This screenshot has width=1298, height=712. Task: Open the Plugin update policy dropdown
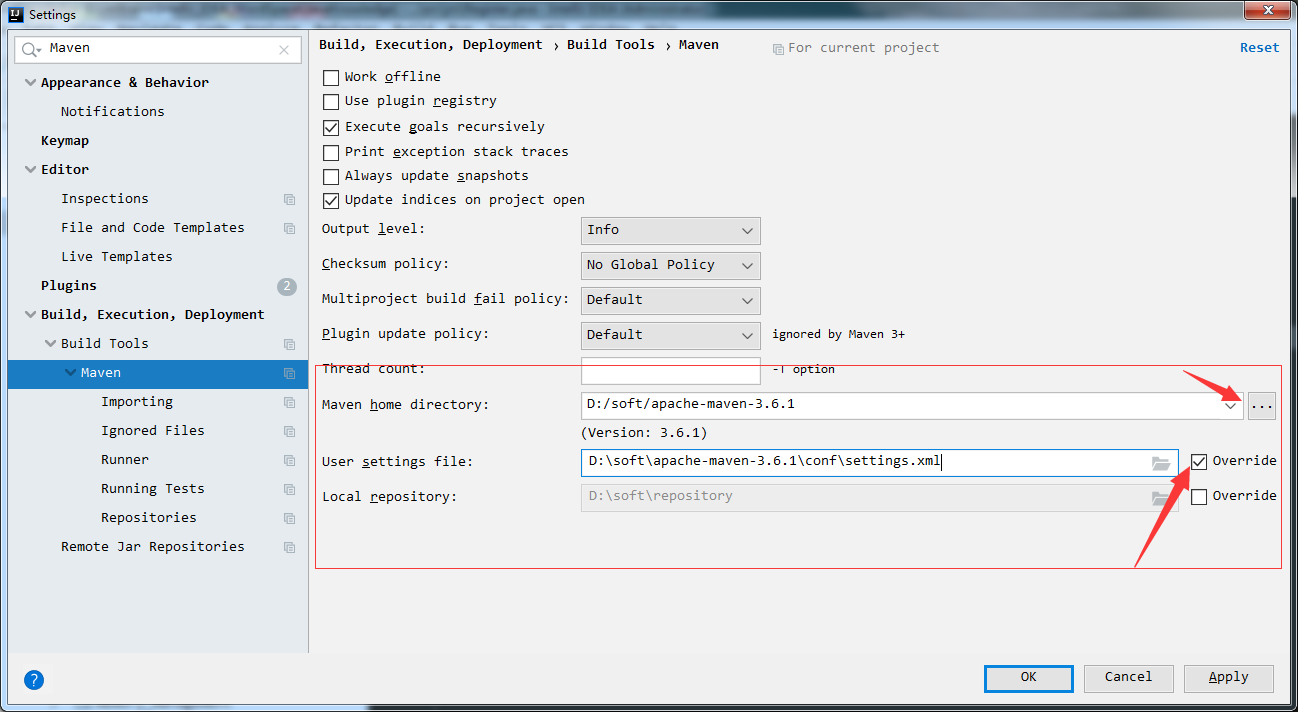click(670, 335)
